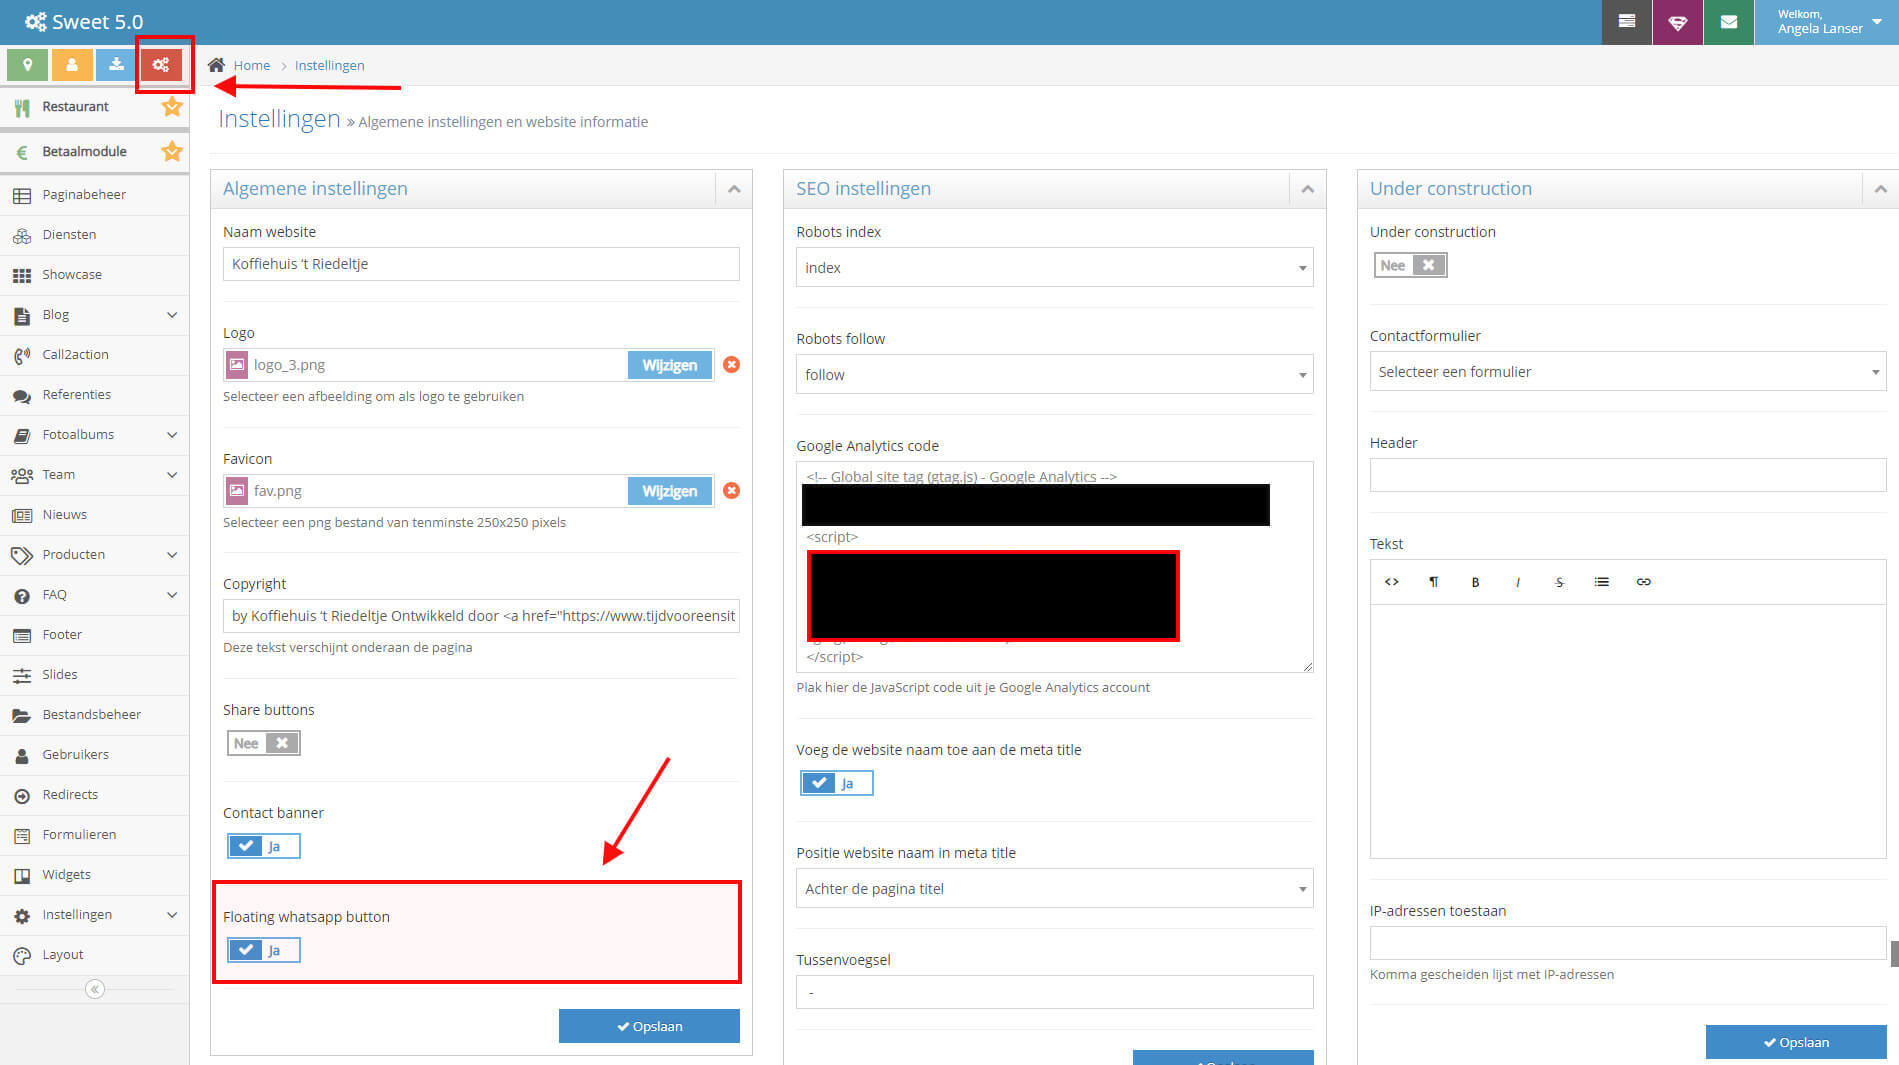1899x1065 pixels.
Task: Open Angela Lanser user menu
Action: pos(1828,22)
